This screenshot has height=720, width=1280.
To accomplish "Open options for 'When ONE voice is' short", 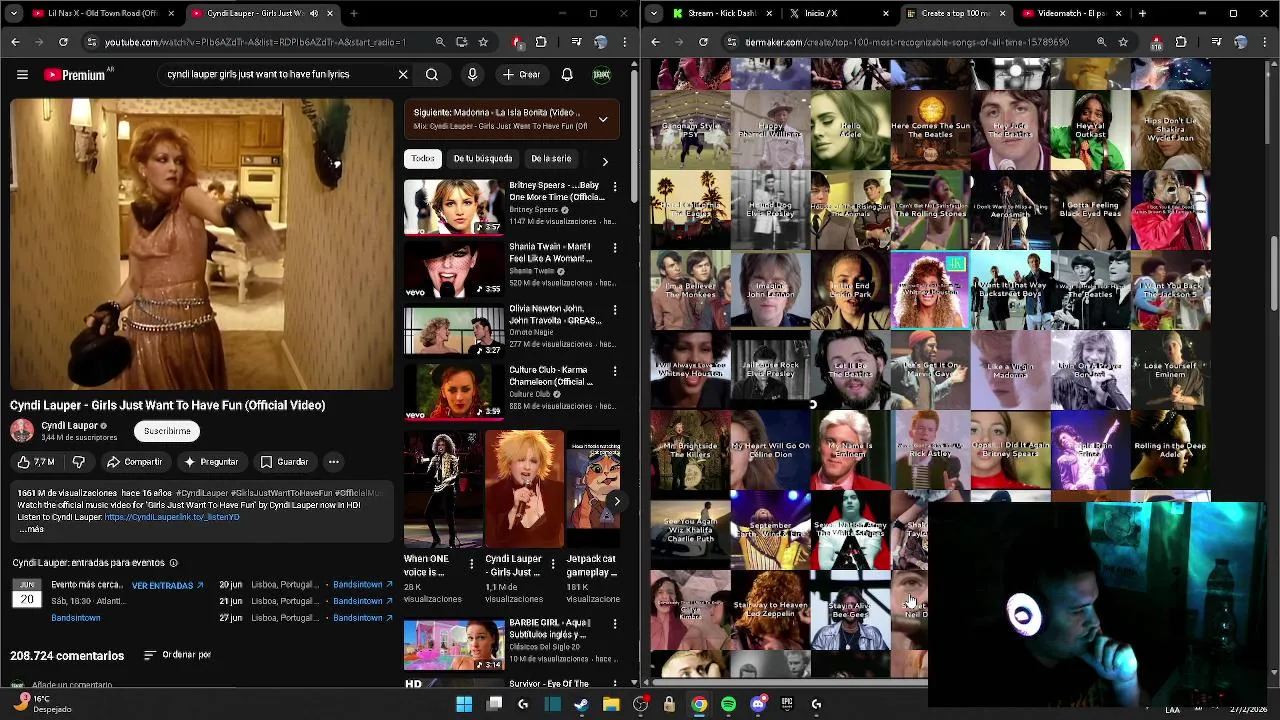I will [x=471, y=564].
